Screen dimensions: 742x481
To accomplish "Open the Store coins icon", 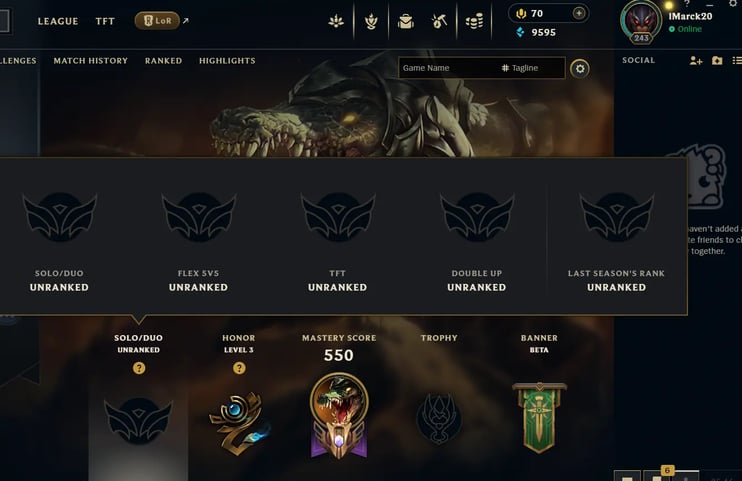I will (x=474, y=21).
